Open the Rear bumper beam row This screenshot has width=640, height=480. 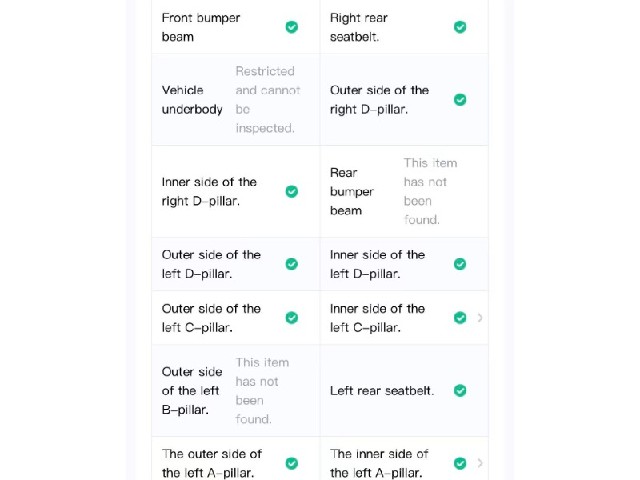coord(404,191)
